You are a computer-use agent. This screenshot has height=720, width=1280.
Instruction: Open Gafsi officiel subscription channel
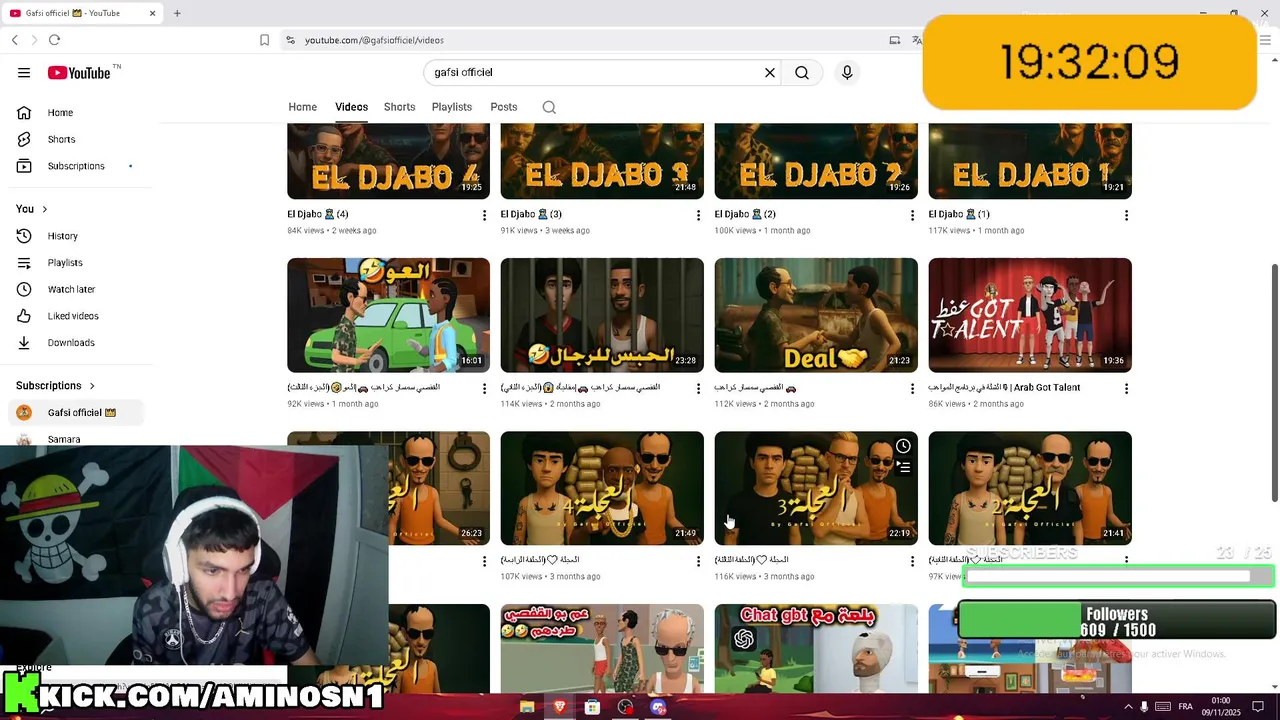click(77, 412)
